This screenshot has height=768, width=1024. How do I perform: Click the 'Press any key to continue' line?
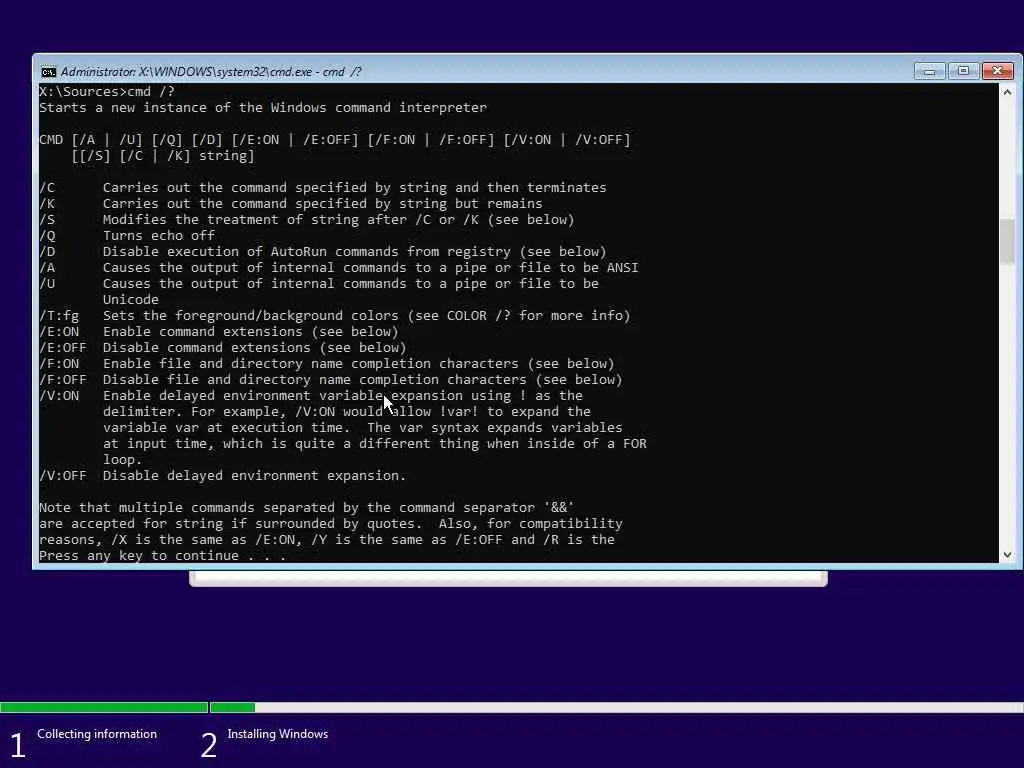(x=163, y=556)
